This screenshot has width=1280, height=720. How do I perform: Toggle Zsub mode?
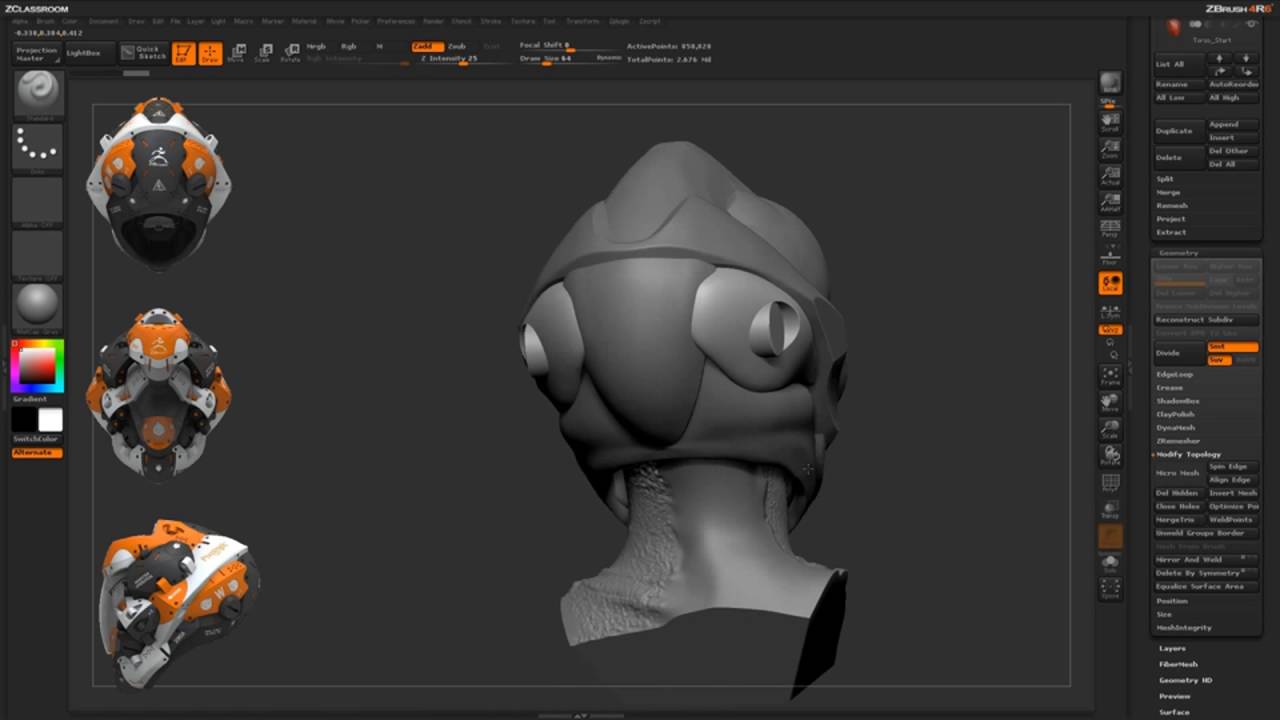pos(457,46)
